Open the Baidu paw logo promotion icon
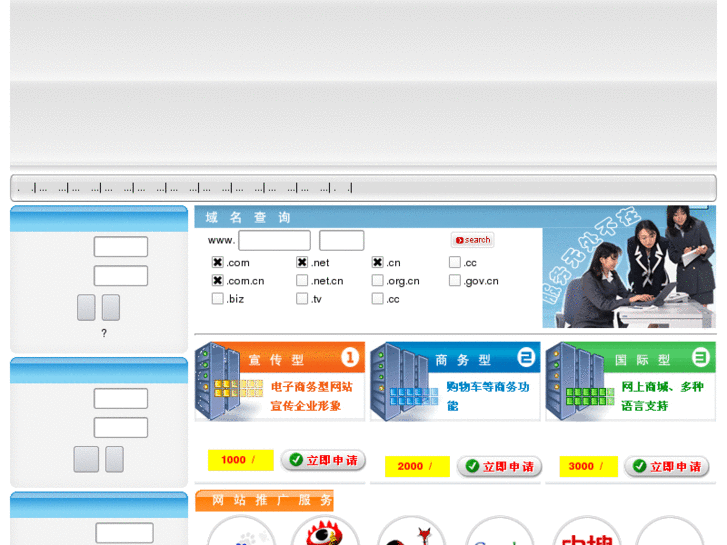 click(x=241, y=532)
